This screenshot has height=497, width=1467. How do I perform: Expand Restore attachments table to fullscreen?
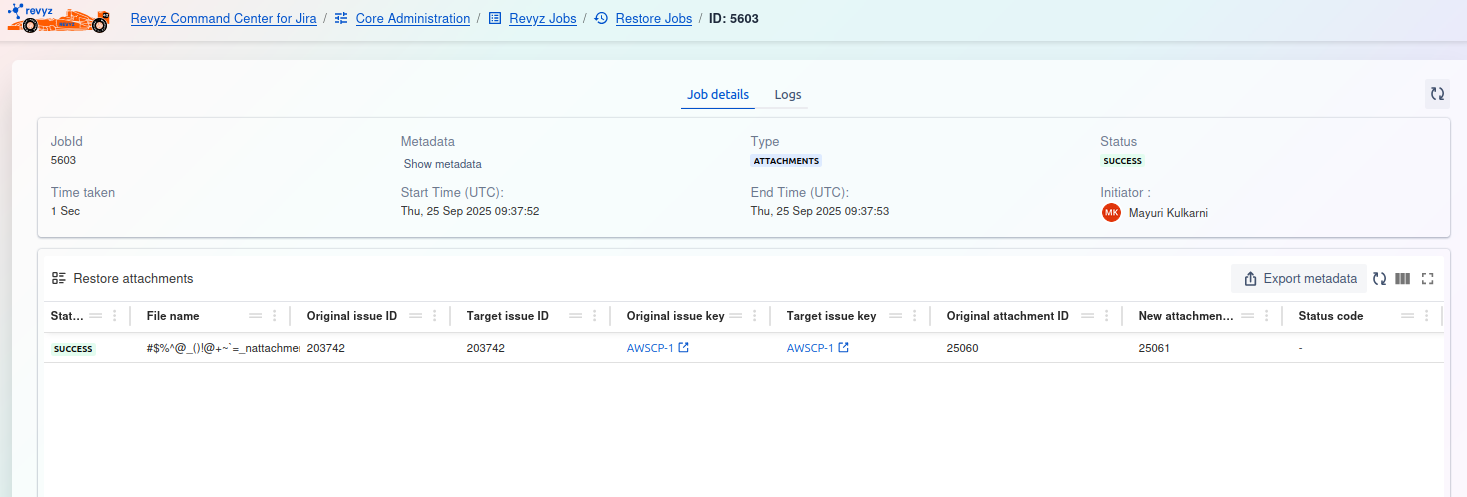coord(1427,279)
